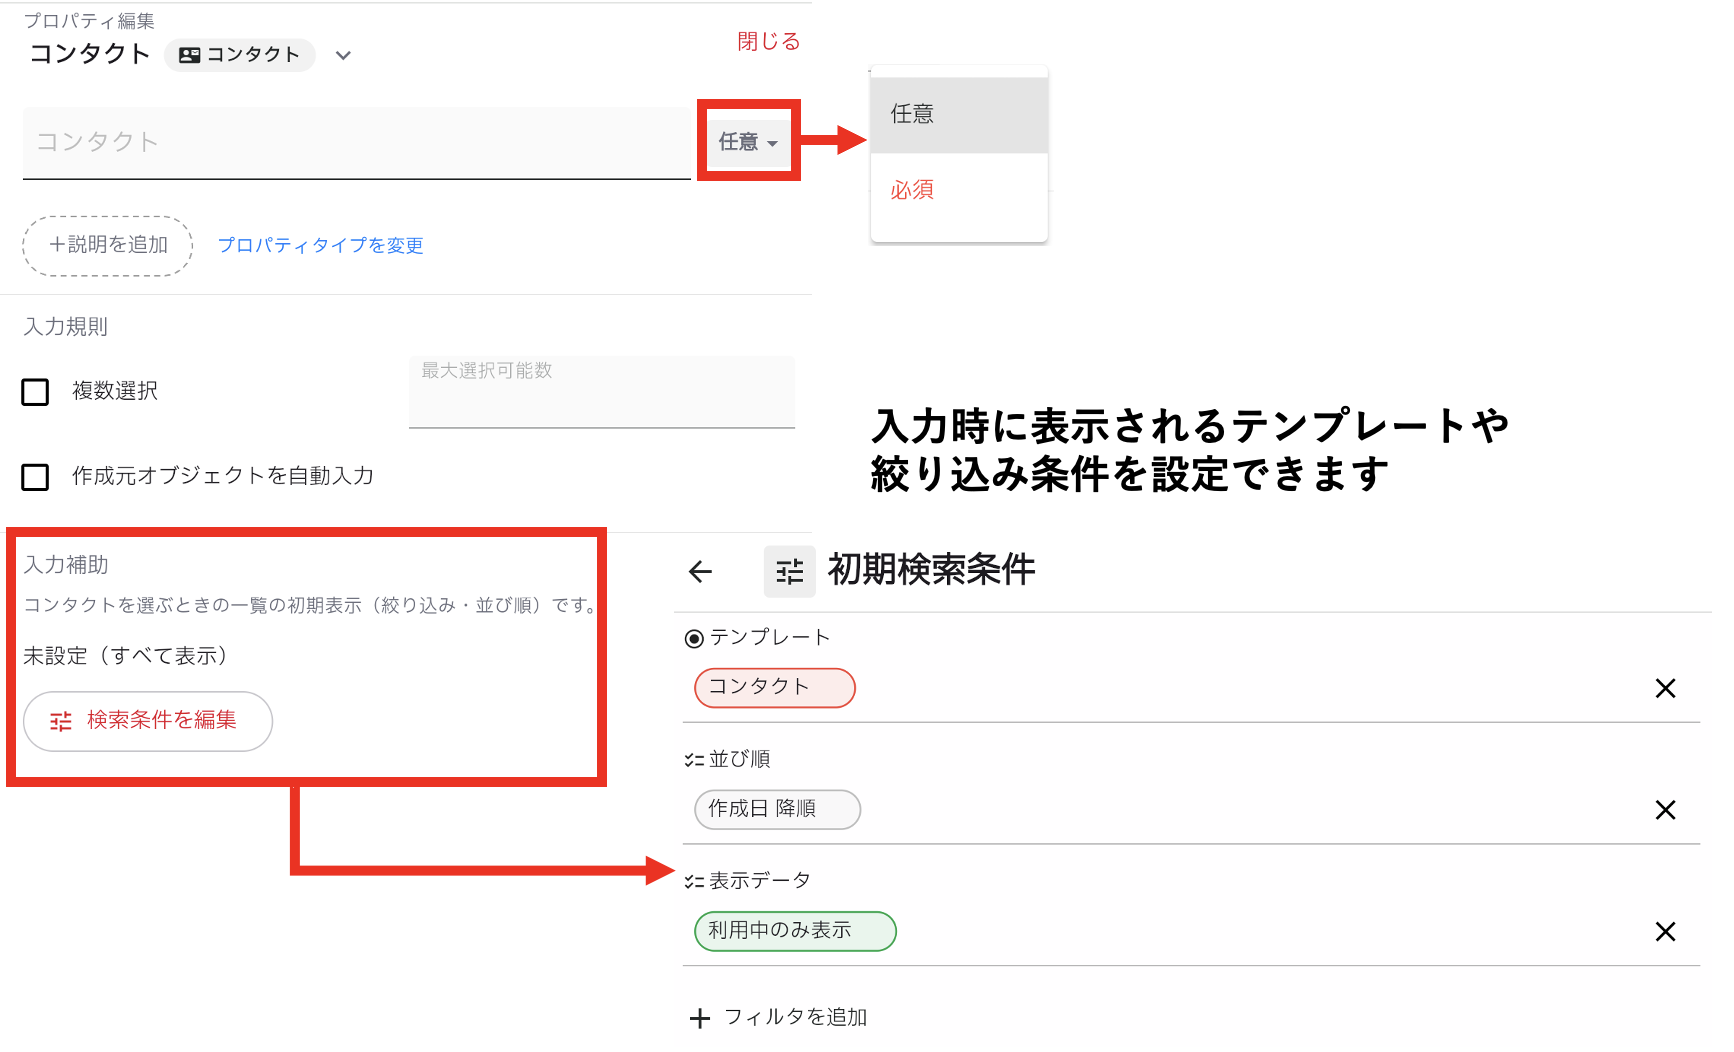Click the contact card icon in コンタクト chip
Screen dimensions: 1734x1052
point(189,55)
